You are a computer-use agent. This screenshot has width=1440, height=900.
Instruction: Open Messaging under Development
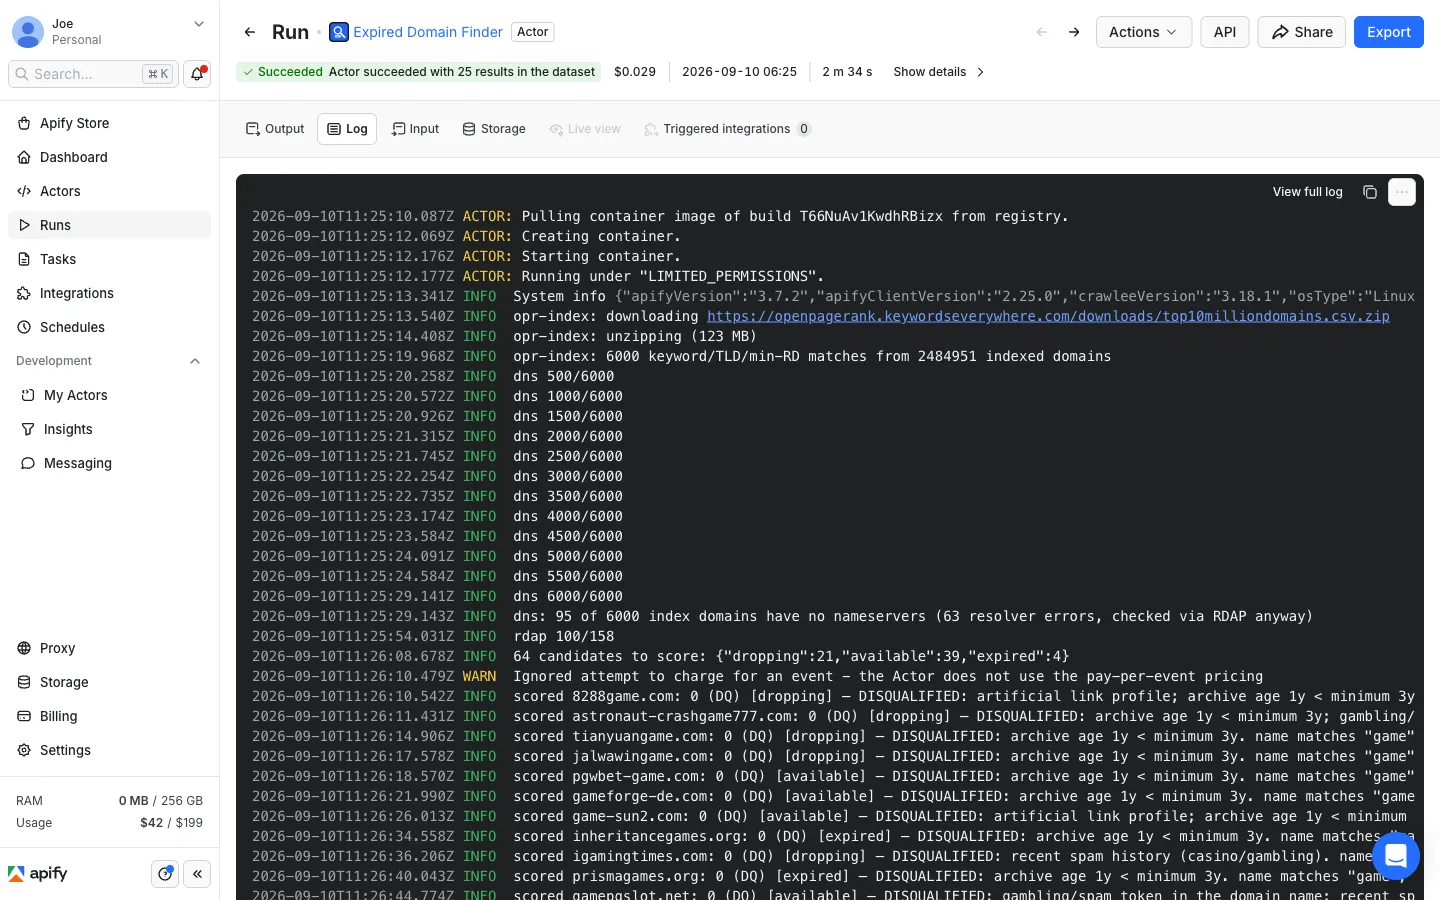click(x=109, y=463)
